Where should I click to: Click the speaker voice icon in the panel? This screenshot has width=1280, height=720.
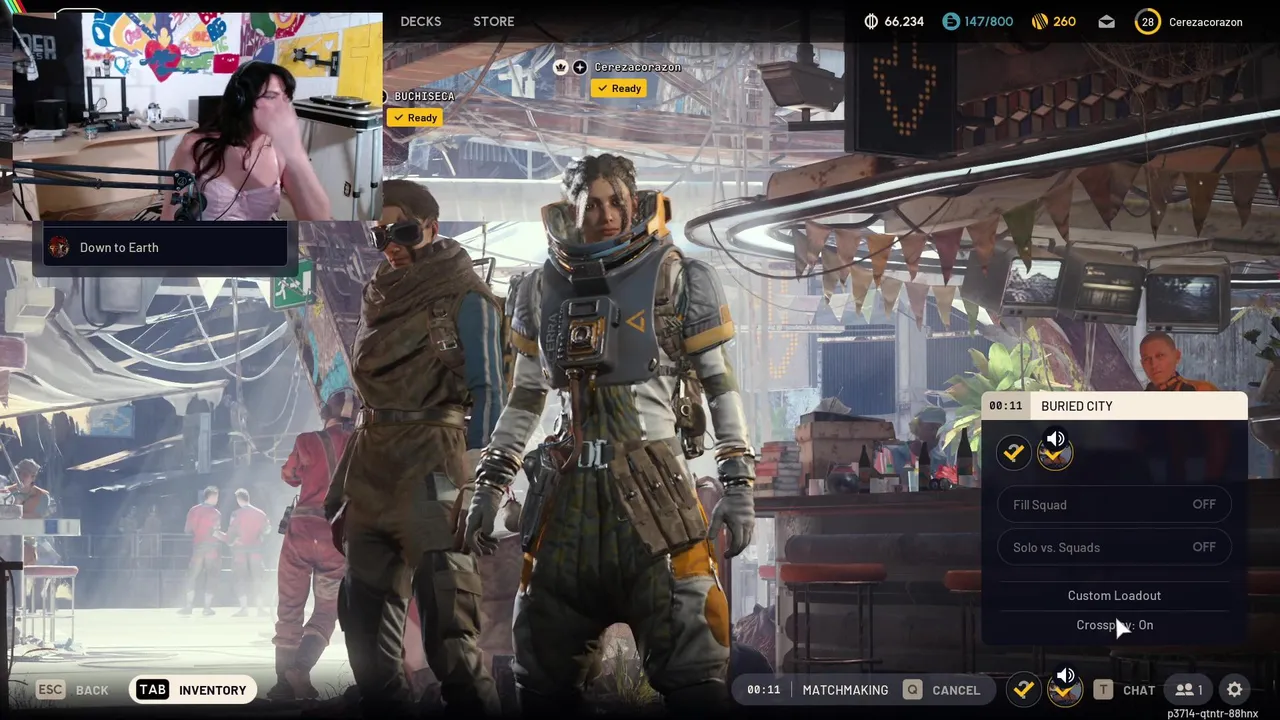(x=1056, y=438)
